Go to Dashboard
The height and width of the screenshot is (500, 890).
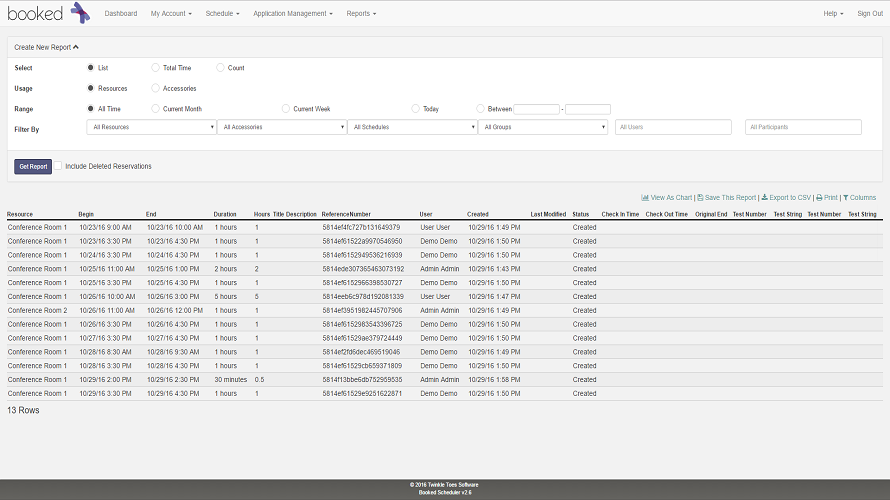tap(121, 14)
